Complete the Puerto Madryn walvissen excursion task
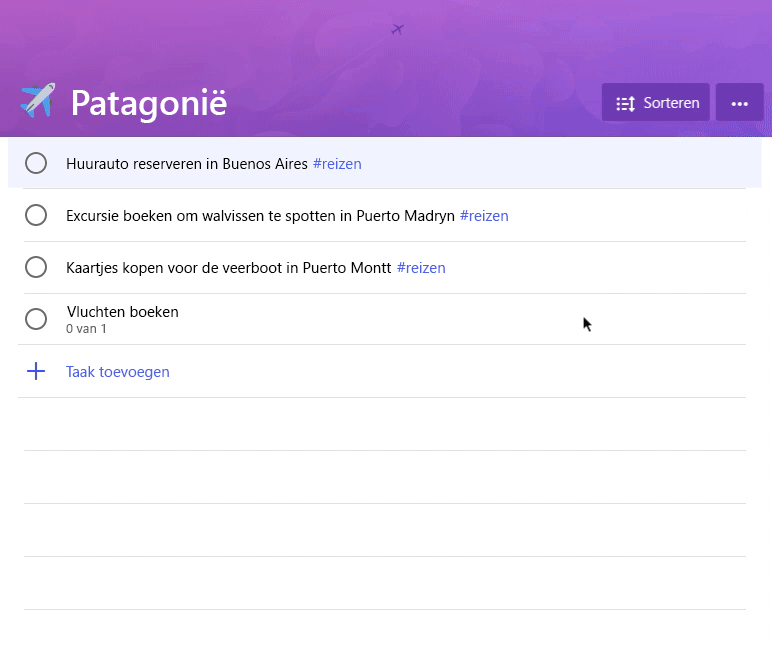The image size is (772, 660). (x=36, y=216)
